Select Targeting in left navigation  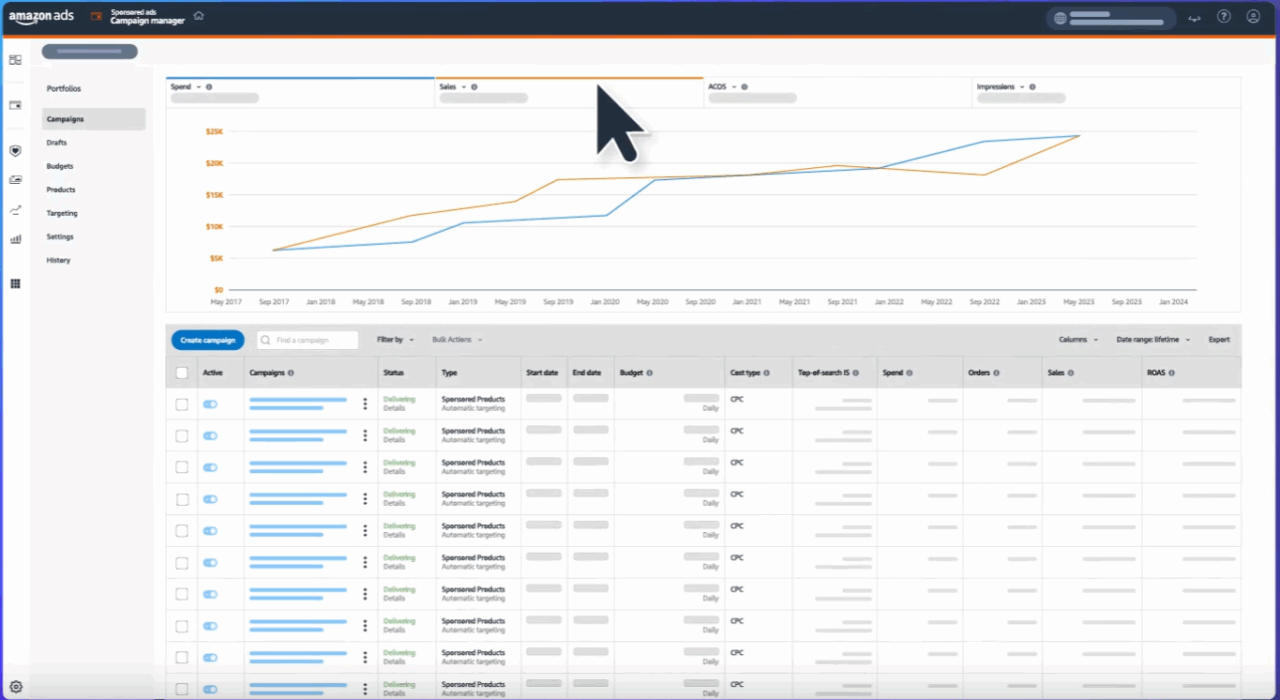tap(61, 212)
